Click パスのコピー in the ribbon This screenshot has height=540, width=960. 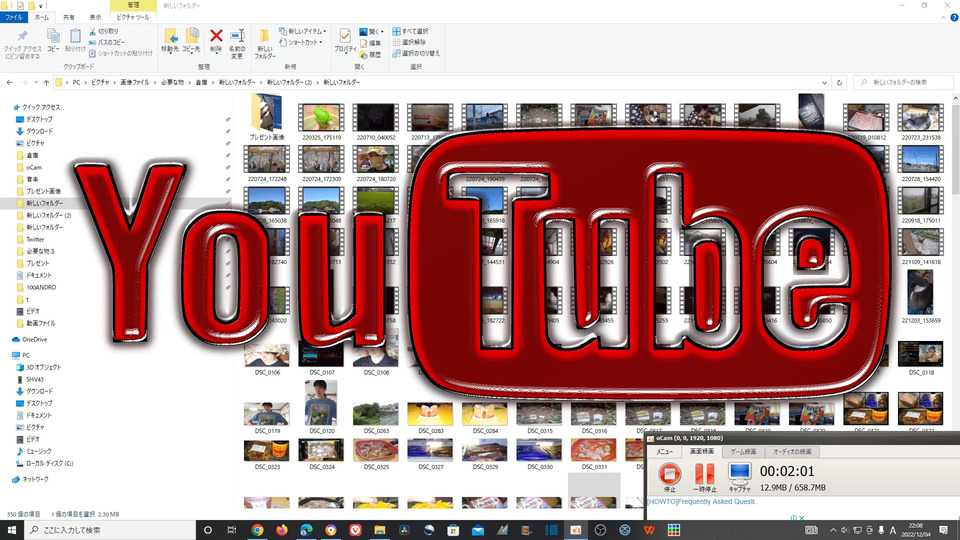click(x=108, y=42)
